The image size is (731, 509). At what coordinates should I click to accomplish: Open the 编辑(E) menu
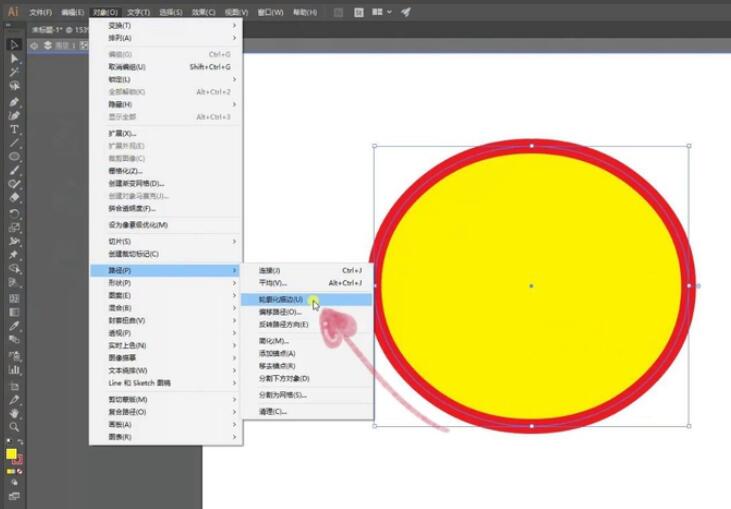[x=73, y=12]
